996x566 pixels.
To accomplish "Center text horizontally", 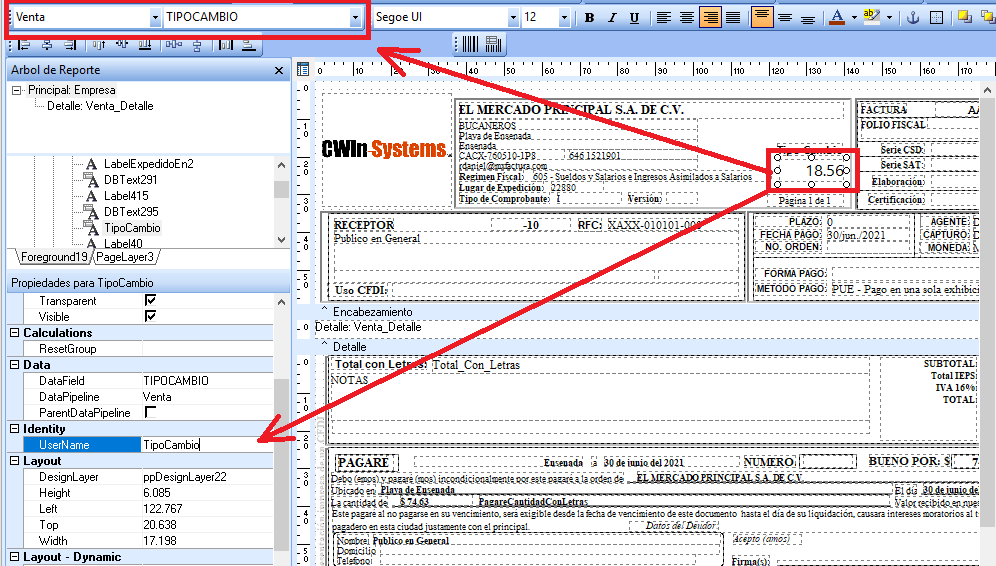I will coord(687,17).
